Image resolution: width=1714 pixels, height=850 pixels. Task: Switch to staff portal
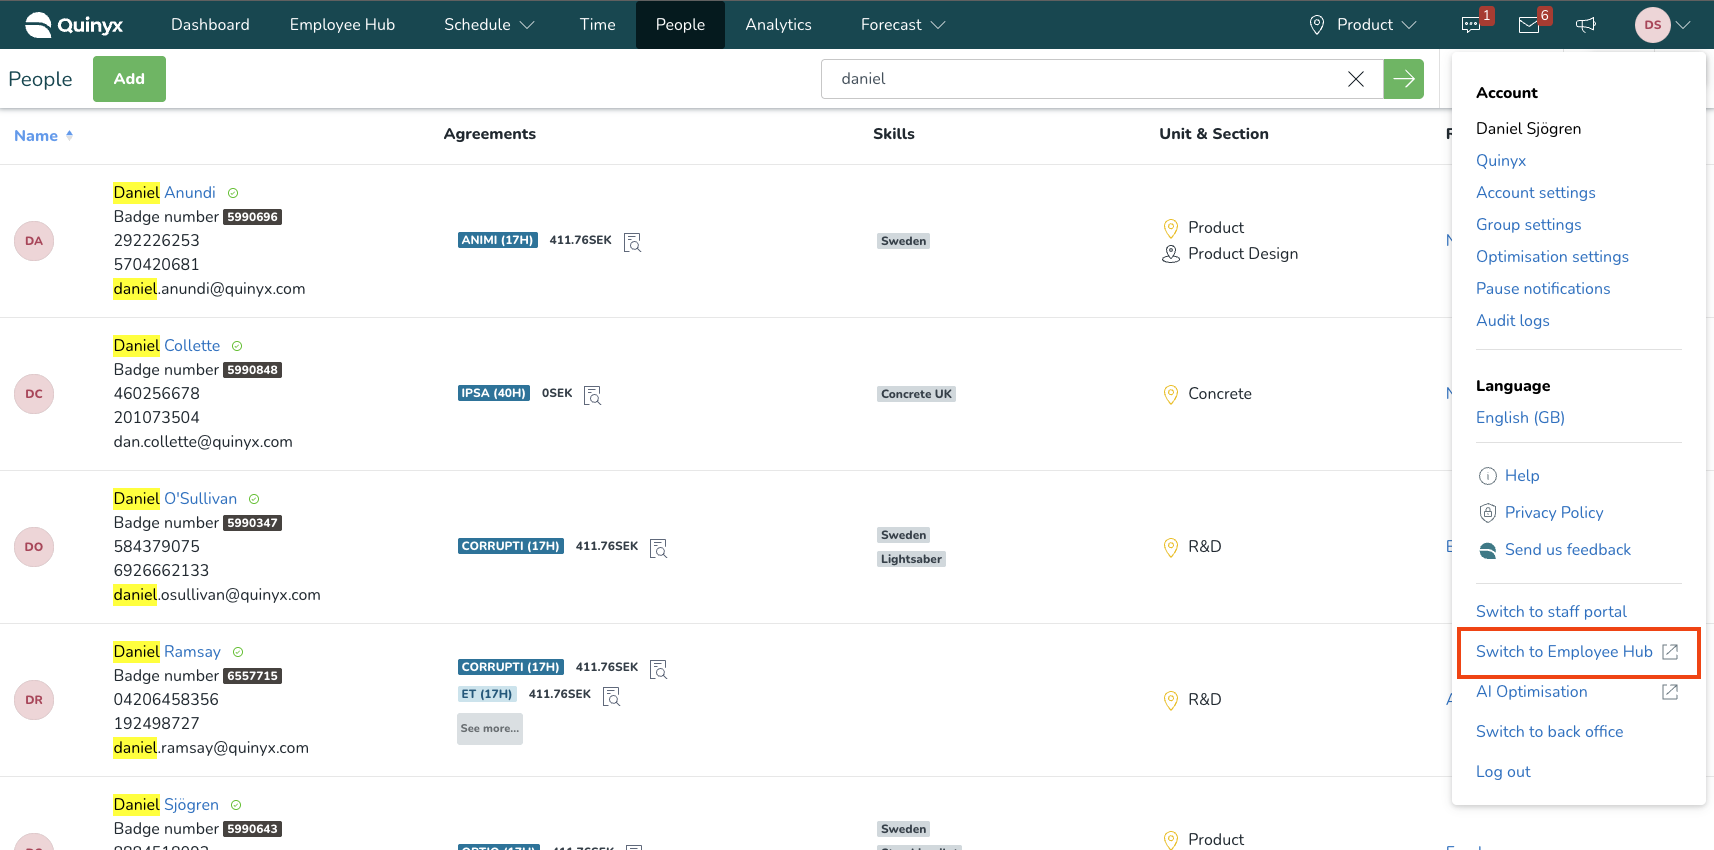(1551, 612)
